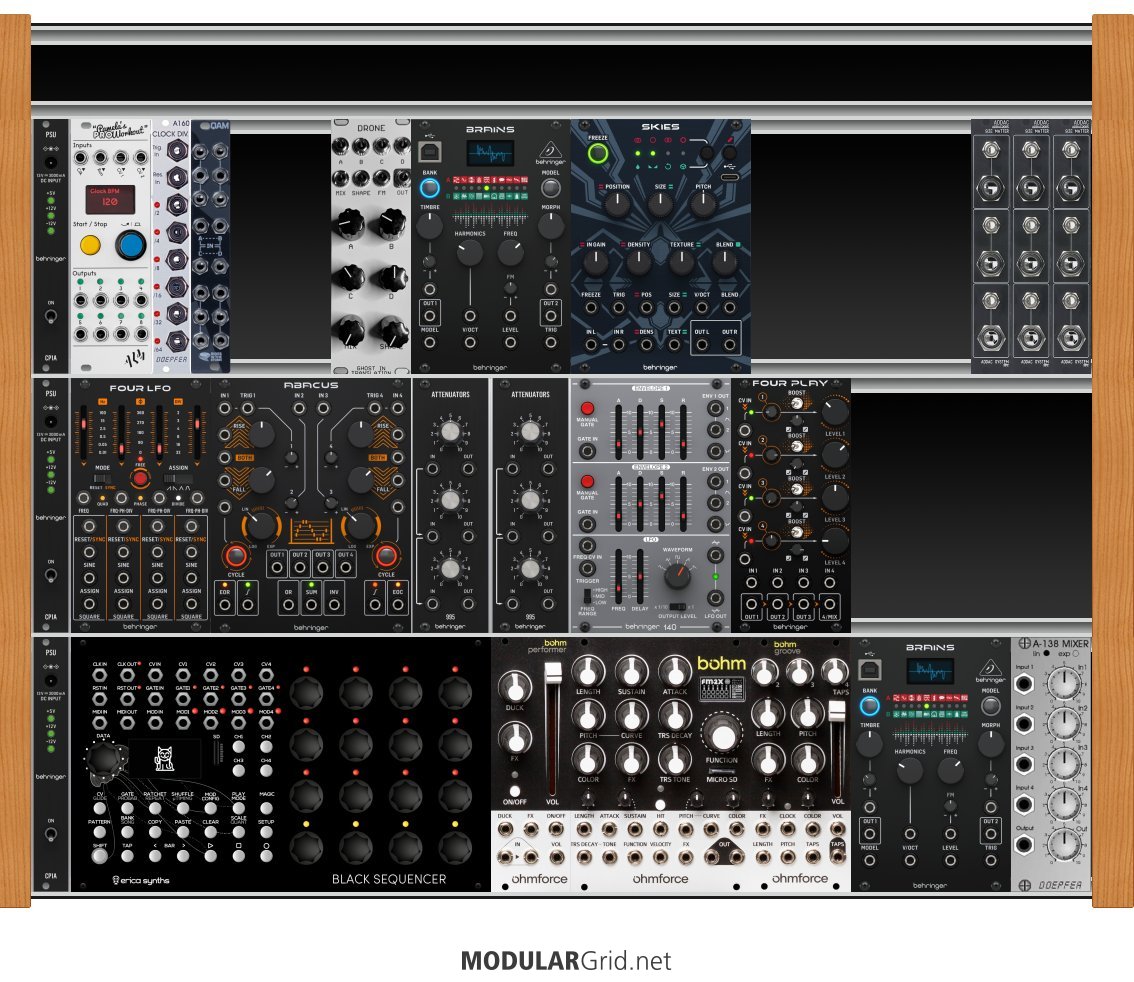Viewport: 1134px width, 982px height.
Task: Toggle the Assign switch on Four LFO
Action: pyautogui.click(x=178, y=479)
